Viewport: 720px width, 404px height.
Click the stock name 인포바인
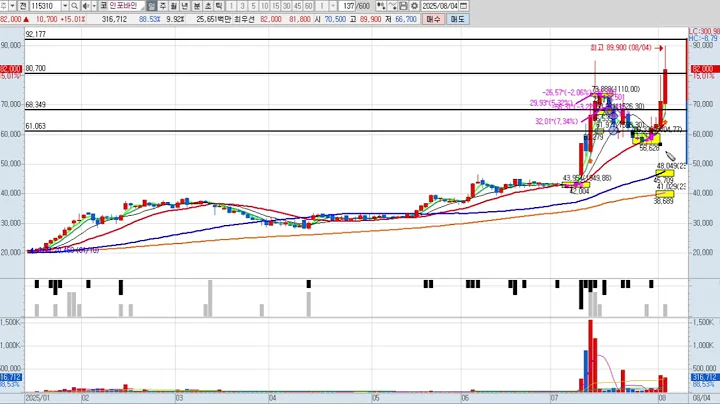tap(122, 6)
